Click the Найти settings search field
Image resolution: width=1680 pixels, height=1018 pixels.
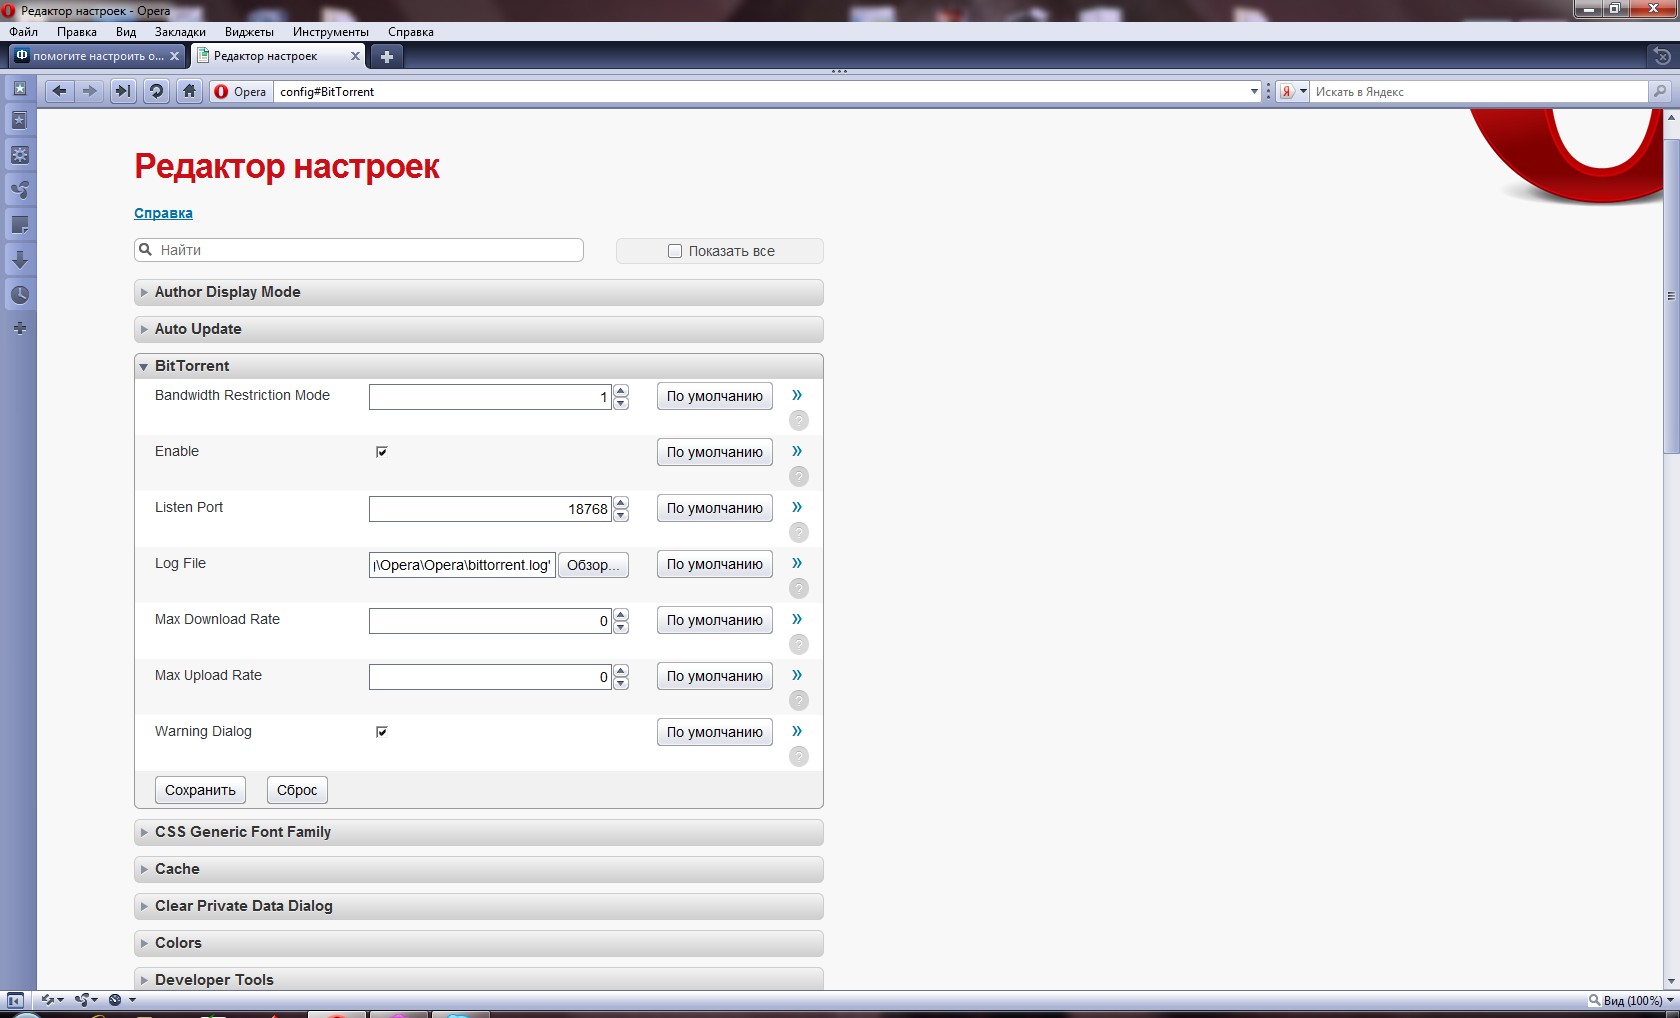click(x=359, y=250)
